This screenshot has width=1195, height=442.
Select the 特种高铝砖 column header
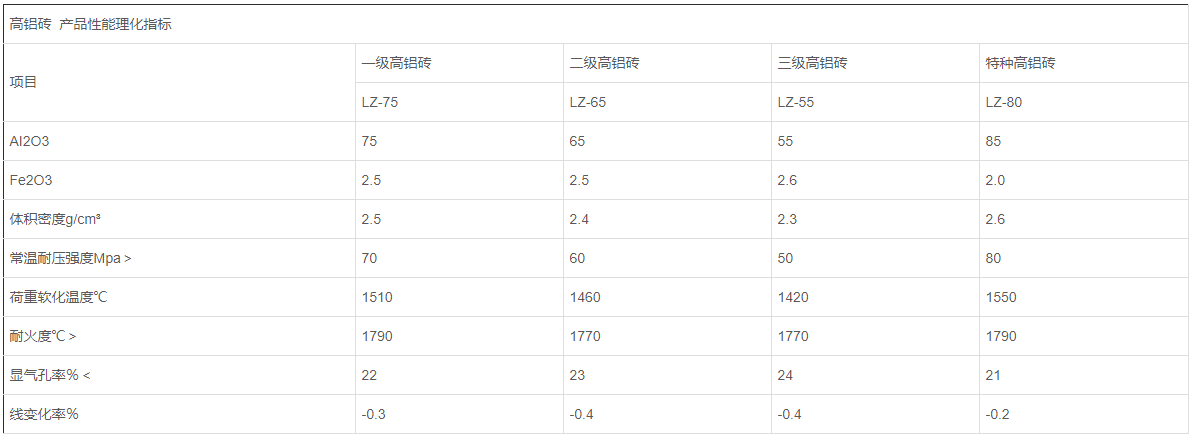pyautogui.click(x=1020, y=63)
